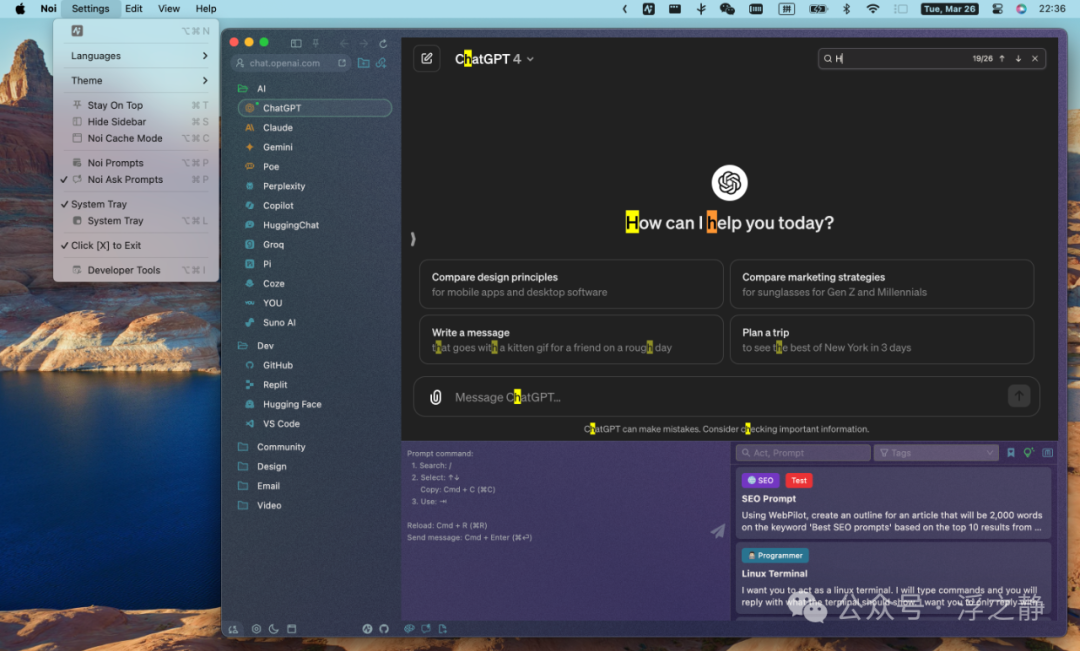Close the find-in-page search bar

coord(1035,59)
